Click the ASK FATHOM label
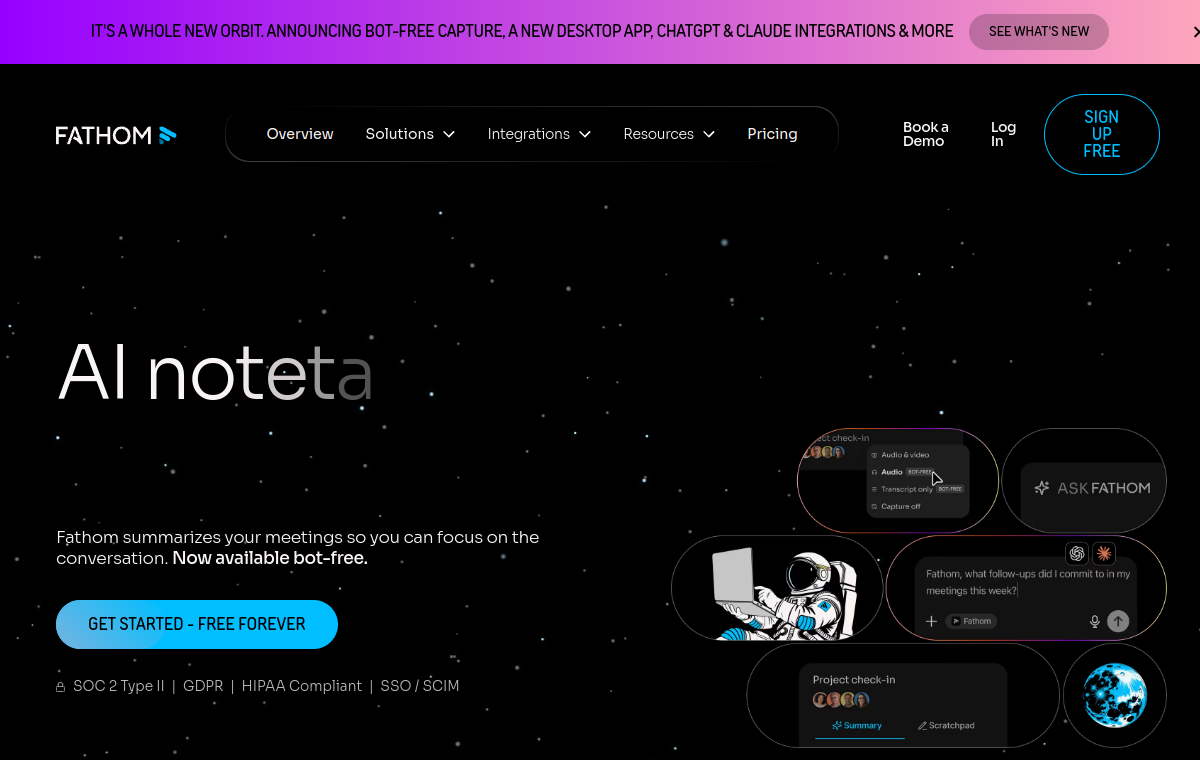Image resolution: width=1200 pixels, height=760 pixels. click(1104, 488)
